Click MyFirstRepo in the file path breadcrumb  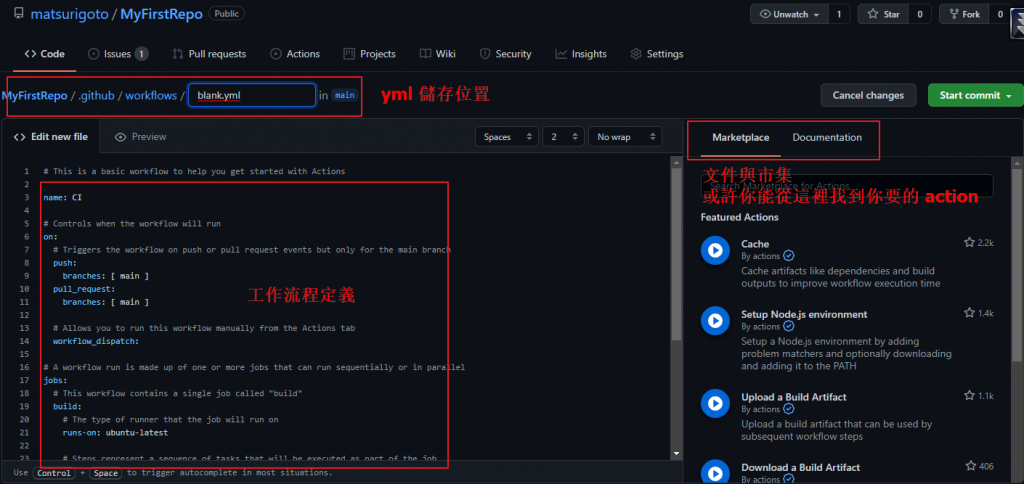pos(34,95)
